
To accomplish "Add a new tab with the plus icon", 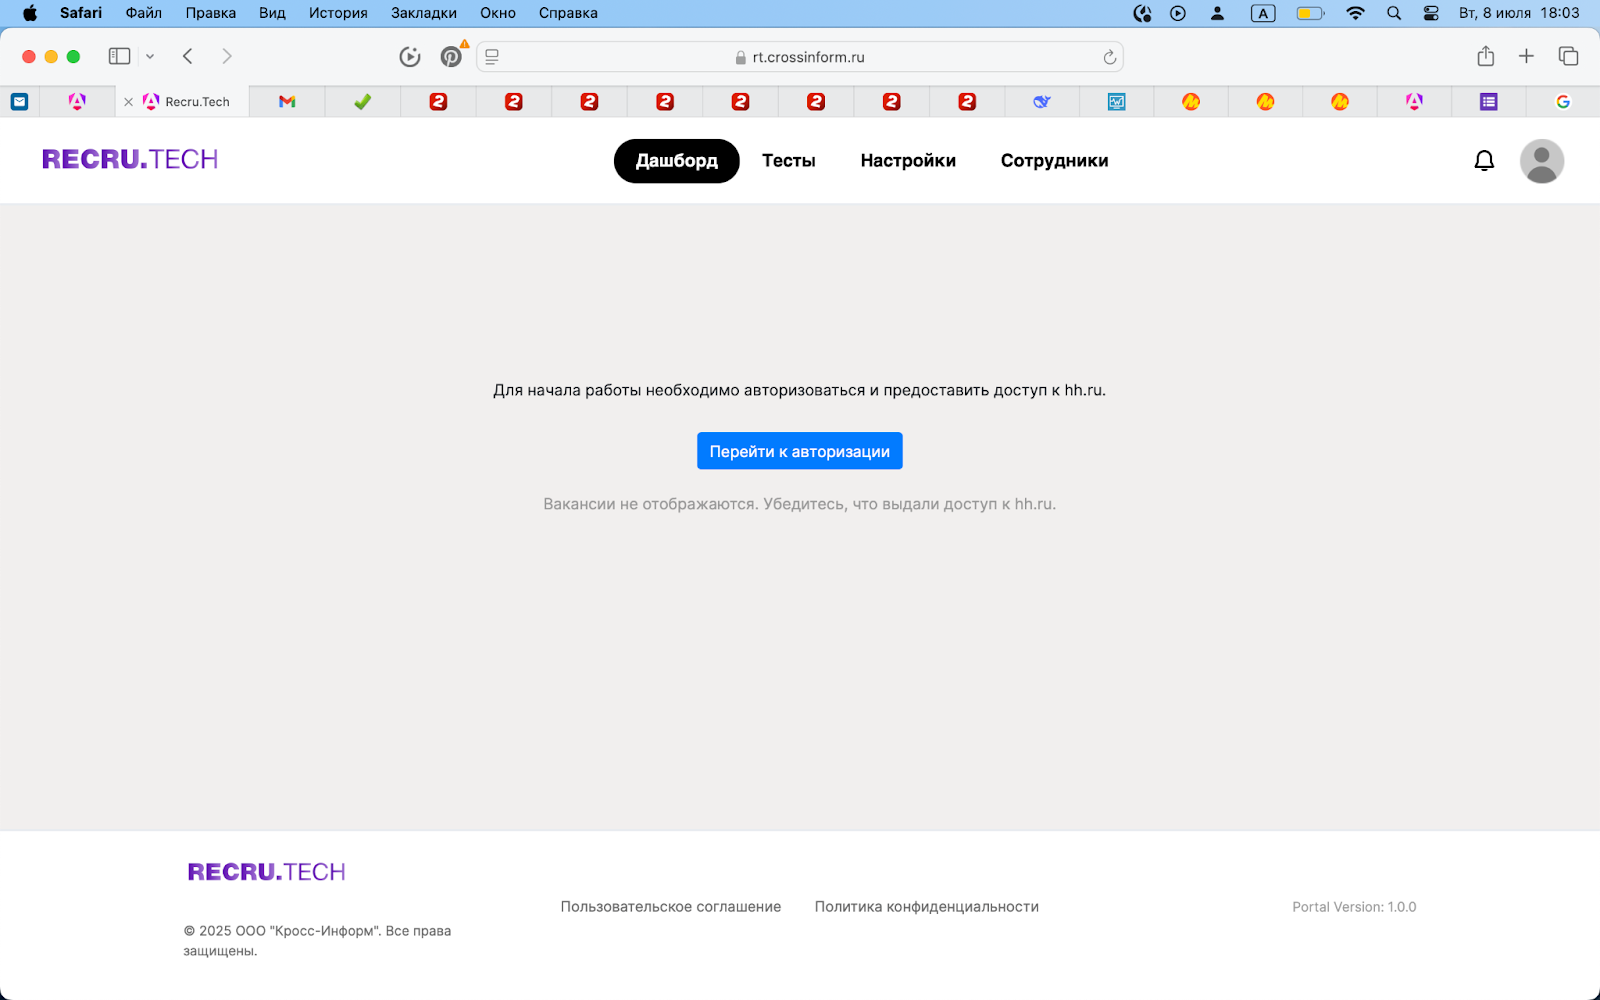I will [x=1526, y=56].
